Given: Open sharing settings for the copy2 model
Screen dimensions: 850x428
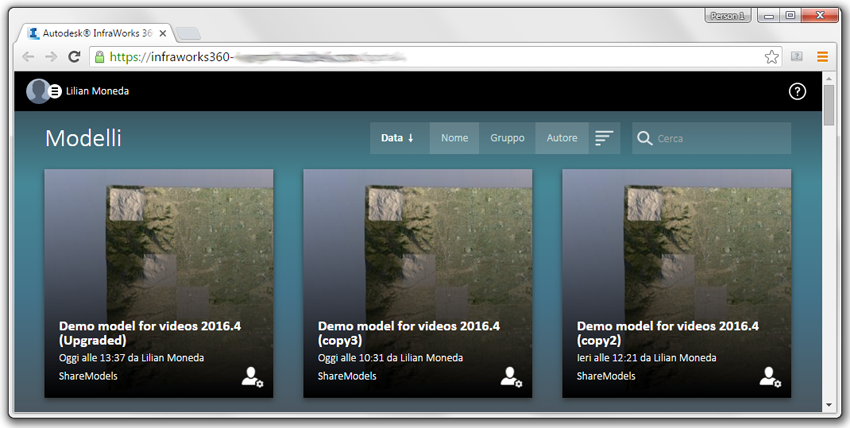Looking at the screenshot, I should point(770,377).
